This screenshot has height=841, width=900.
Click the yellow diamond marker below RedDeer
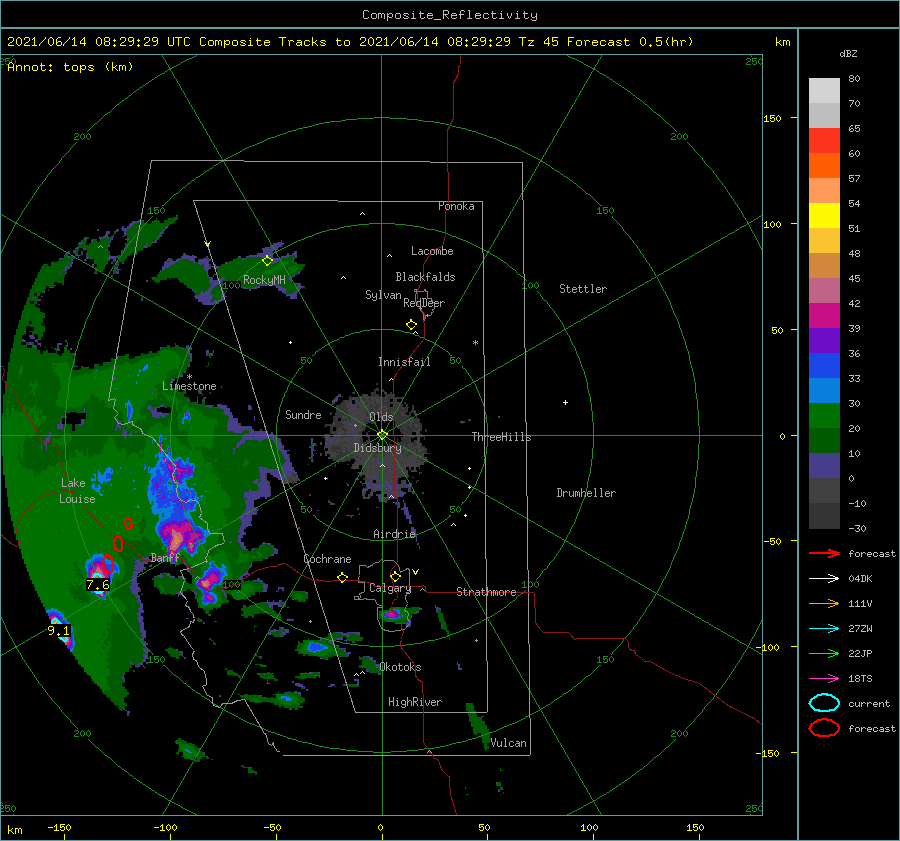pos(412,325)
